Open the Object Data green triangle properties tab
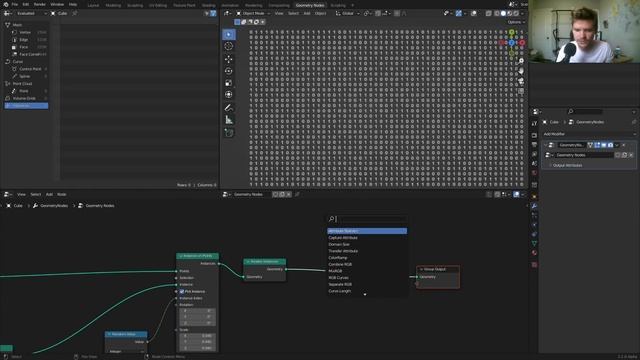 pos(534,244)
